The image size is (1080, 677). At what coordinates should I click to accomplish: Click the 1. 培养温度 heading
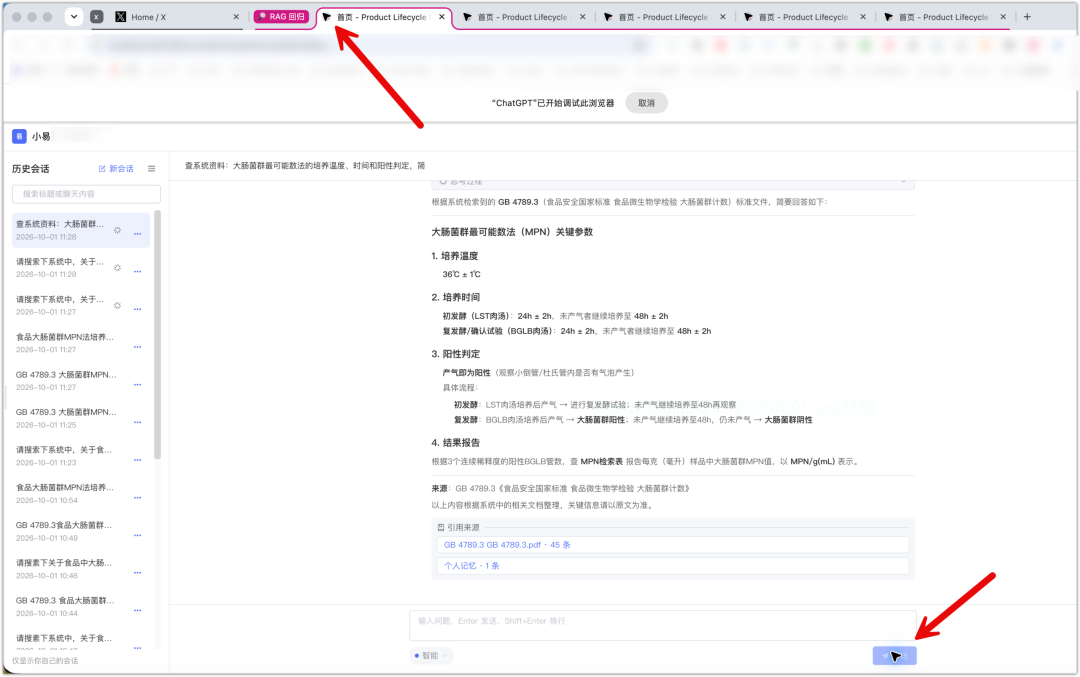(x=455, y=256)
